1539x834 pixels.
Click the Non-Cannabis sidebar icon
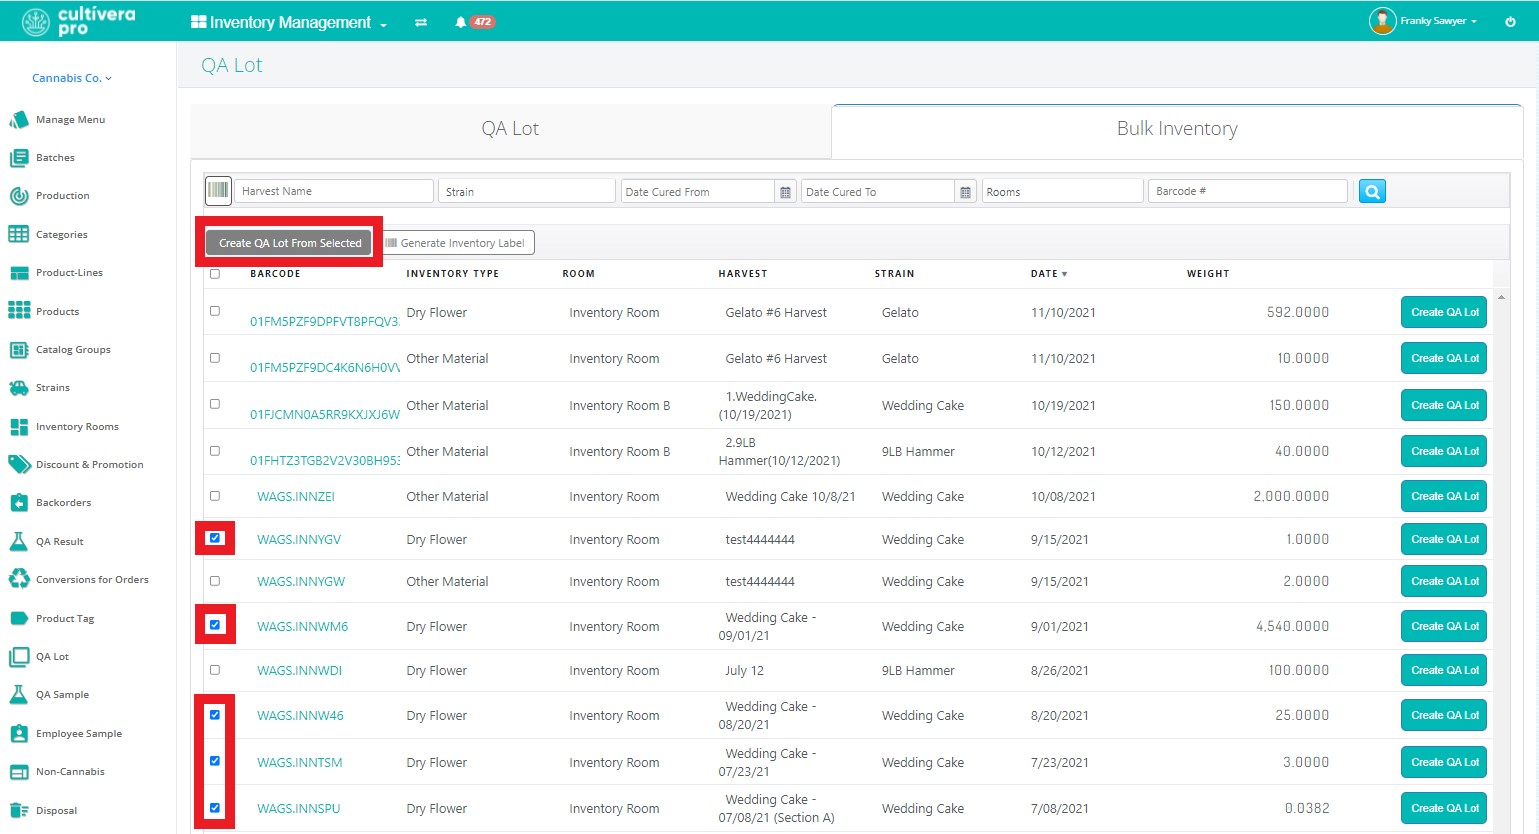pyautogui.click(x=18, y=772)
